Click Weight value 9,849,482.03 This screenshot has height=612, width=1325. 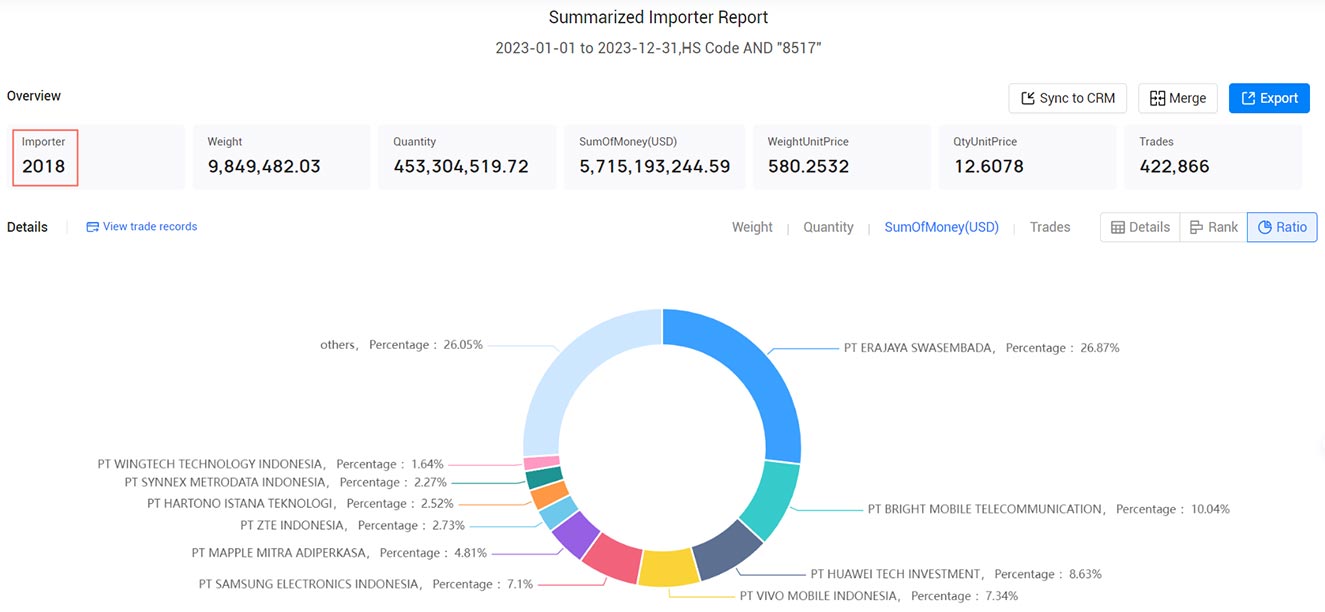pyautogui.click(x=264, y=166)
